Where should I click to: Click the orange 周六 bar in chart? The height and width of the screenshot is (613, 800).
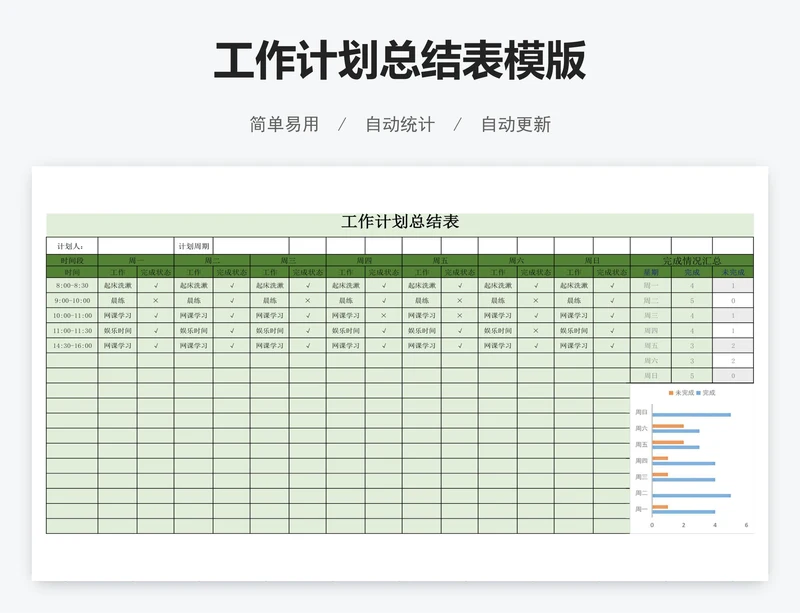tap(668, 426)
